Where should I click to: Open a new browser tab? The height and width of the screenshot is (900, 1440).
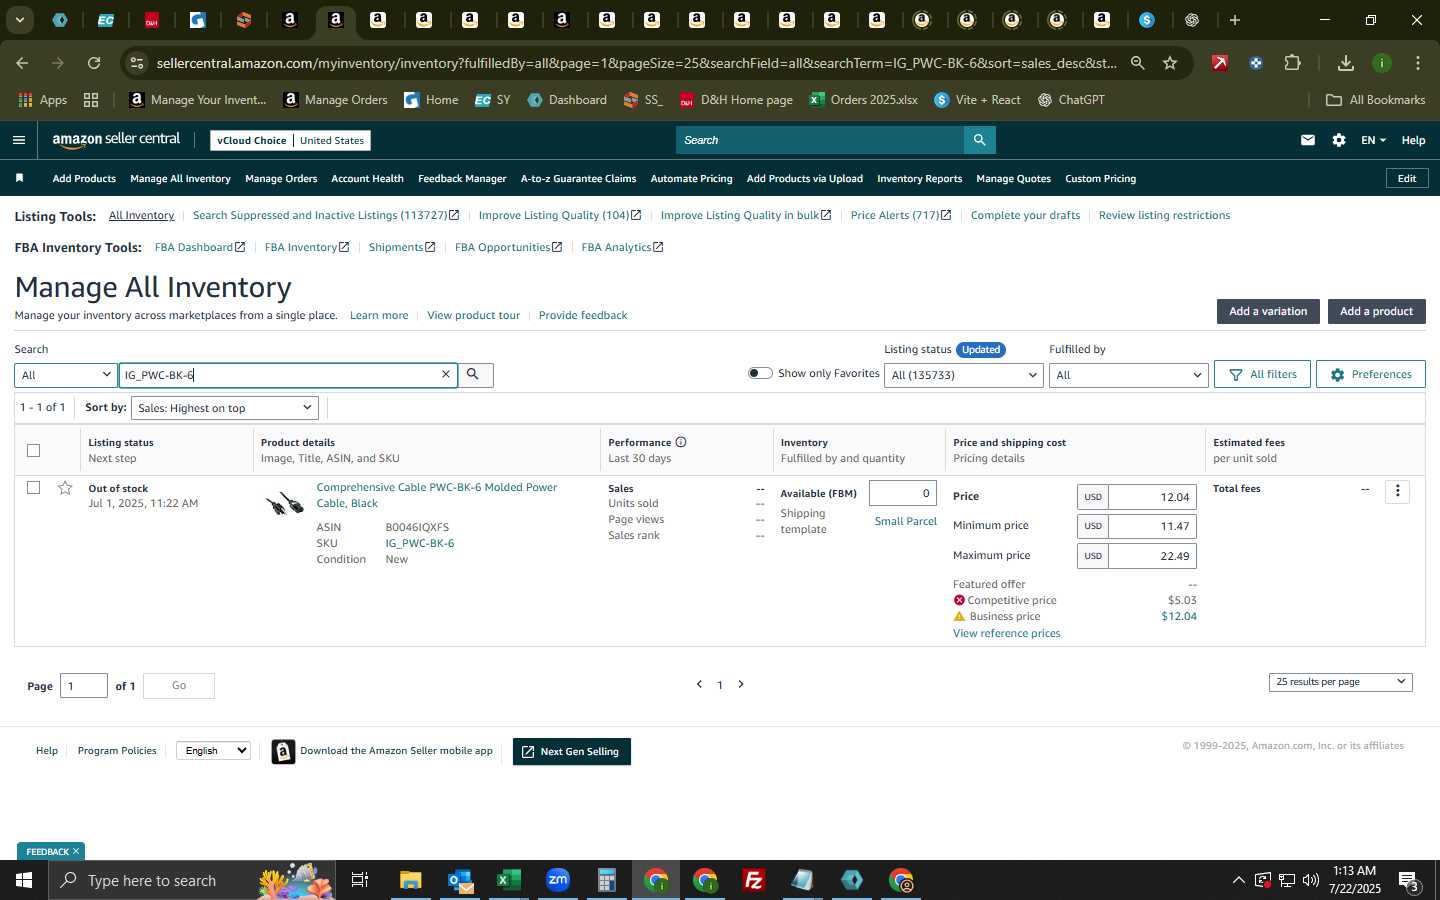[x=1235, y=20]
